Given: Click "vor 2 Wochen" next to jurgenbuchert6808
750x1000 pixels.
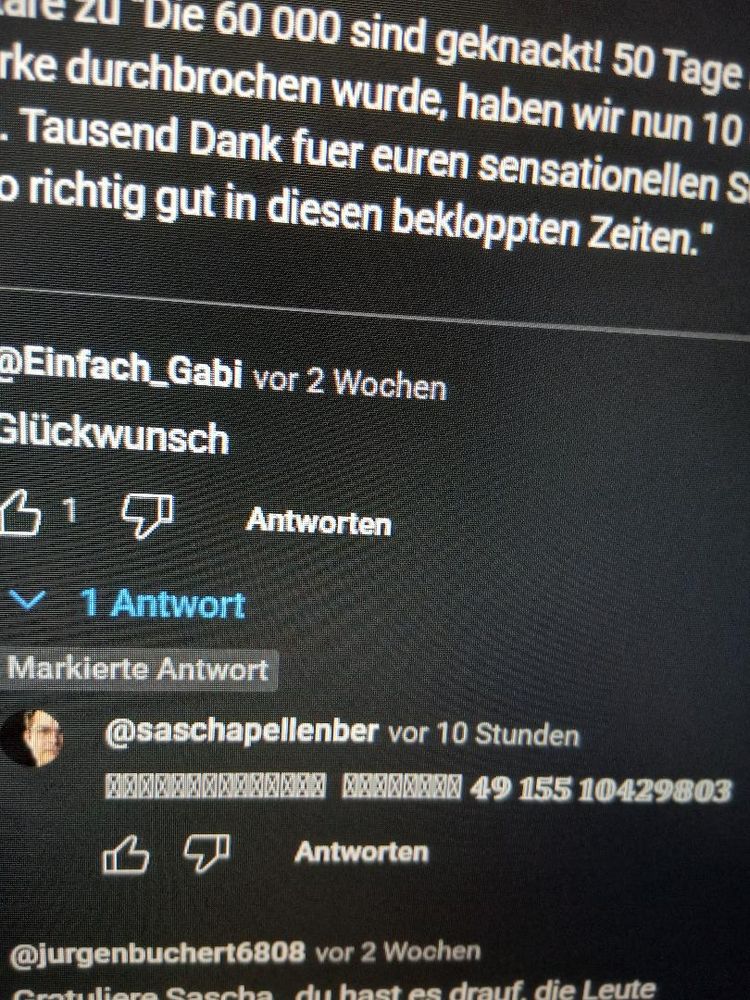Looking at the screenshot, I should coord(398,952).
